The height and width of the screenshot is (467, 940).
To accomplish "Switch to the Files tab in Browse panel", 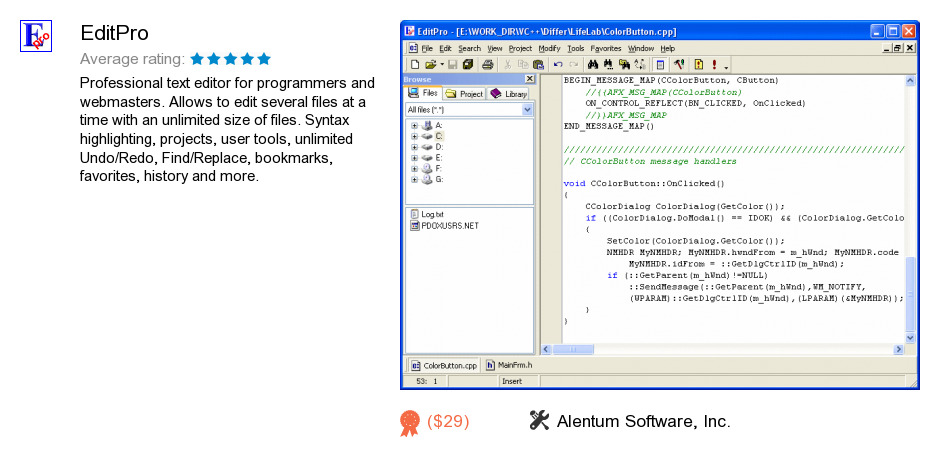I will coord(423,93).
